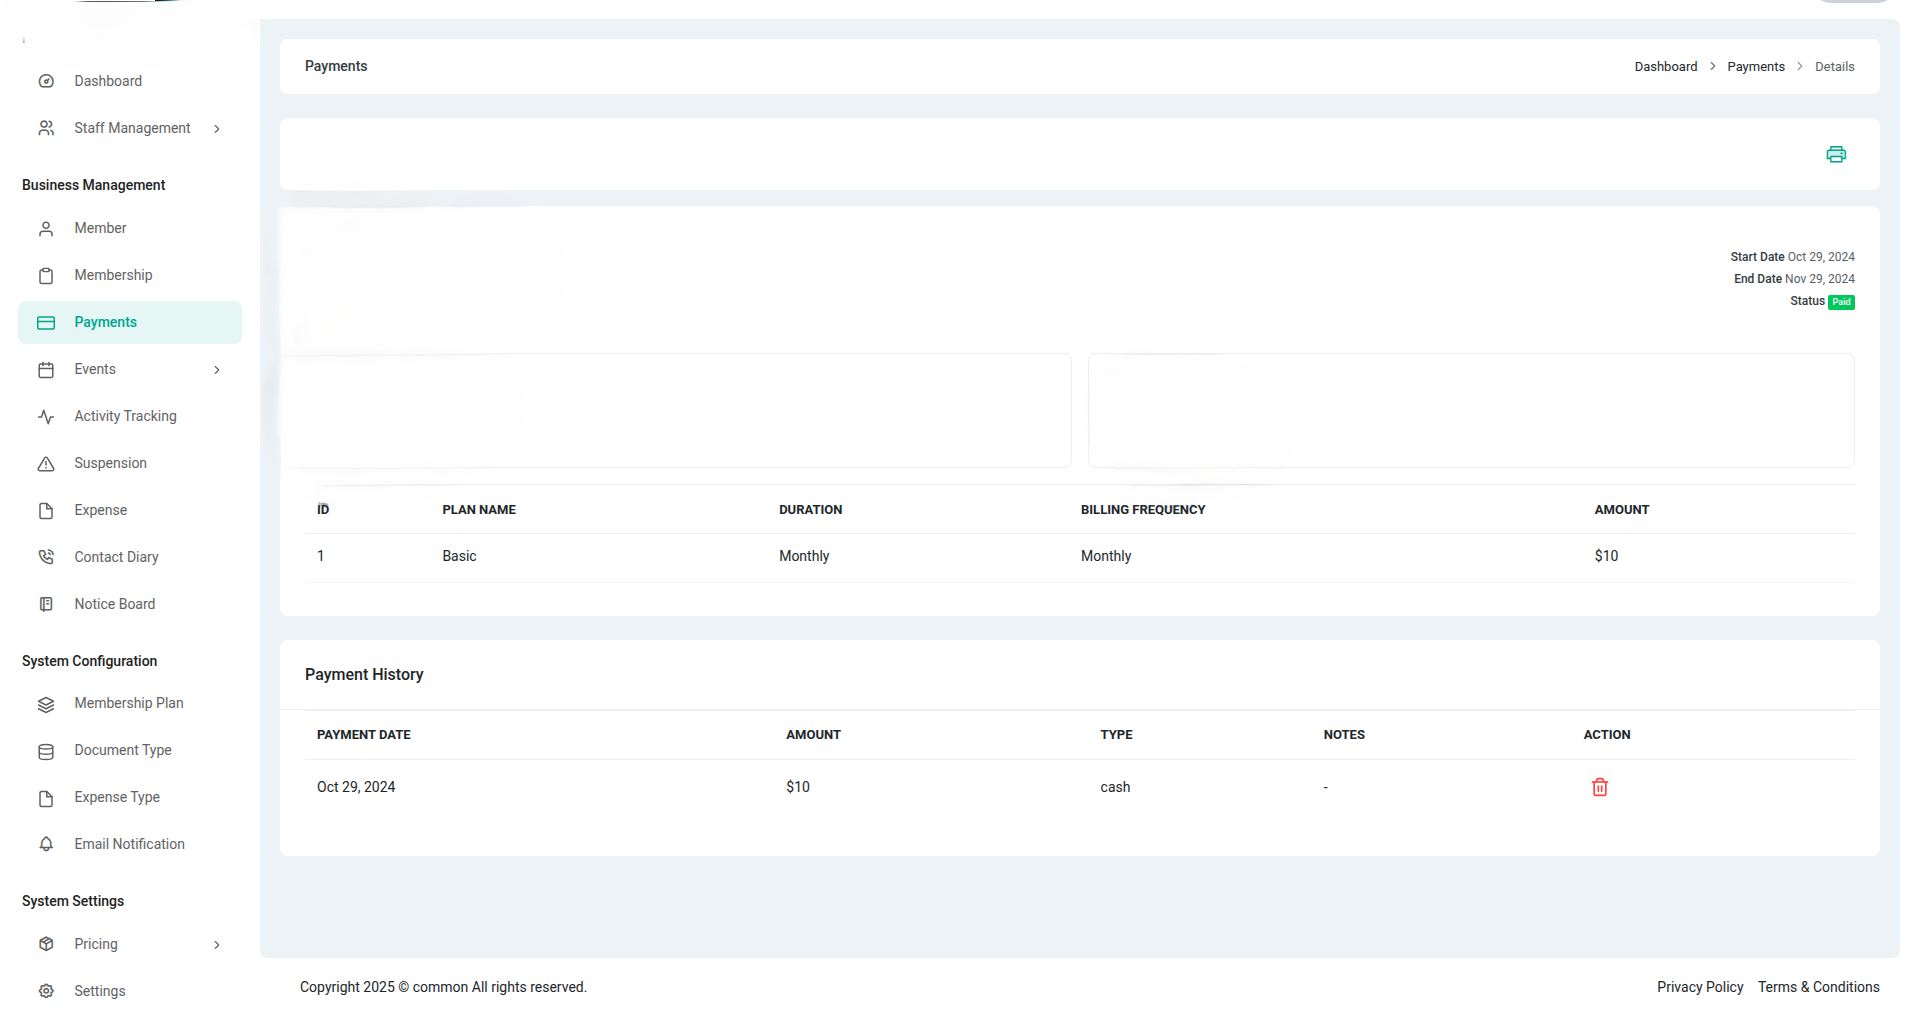This screenshot has width=1920, height=1019.
Task: Click the $10 amount in the plan row
Action: (1606, 556)
